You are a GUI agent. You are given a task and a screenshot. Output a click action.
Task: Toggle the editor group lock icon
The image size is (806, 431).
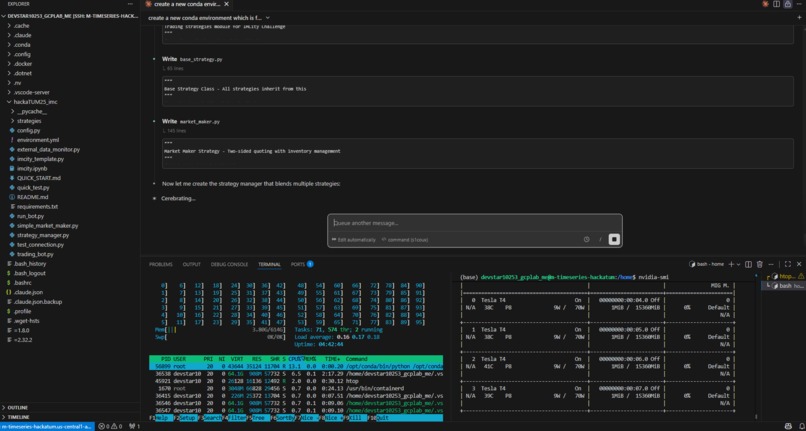[787, 4]
